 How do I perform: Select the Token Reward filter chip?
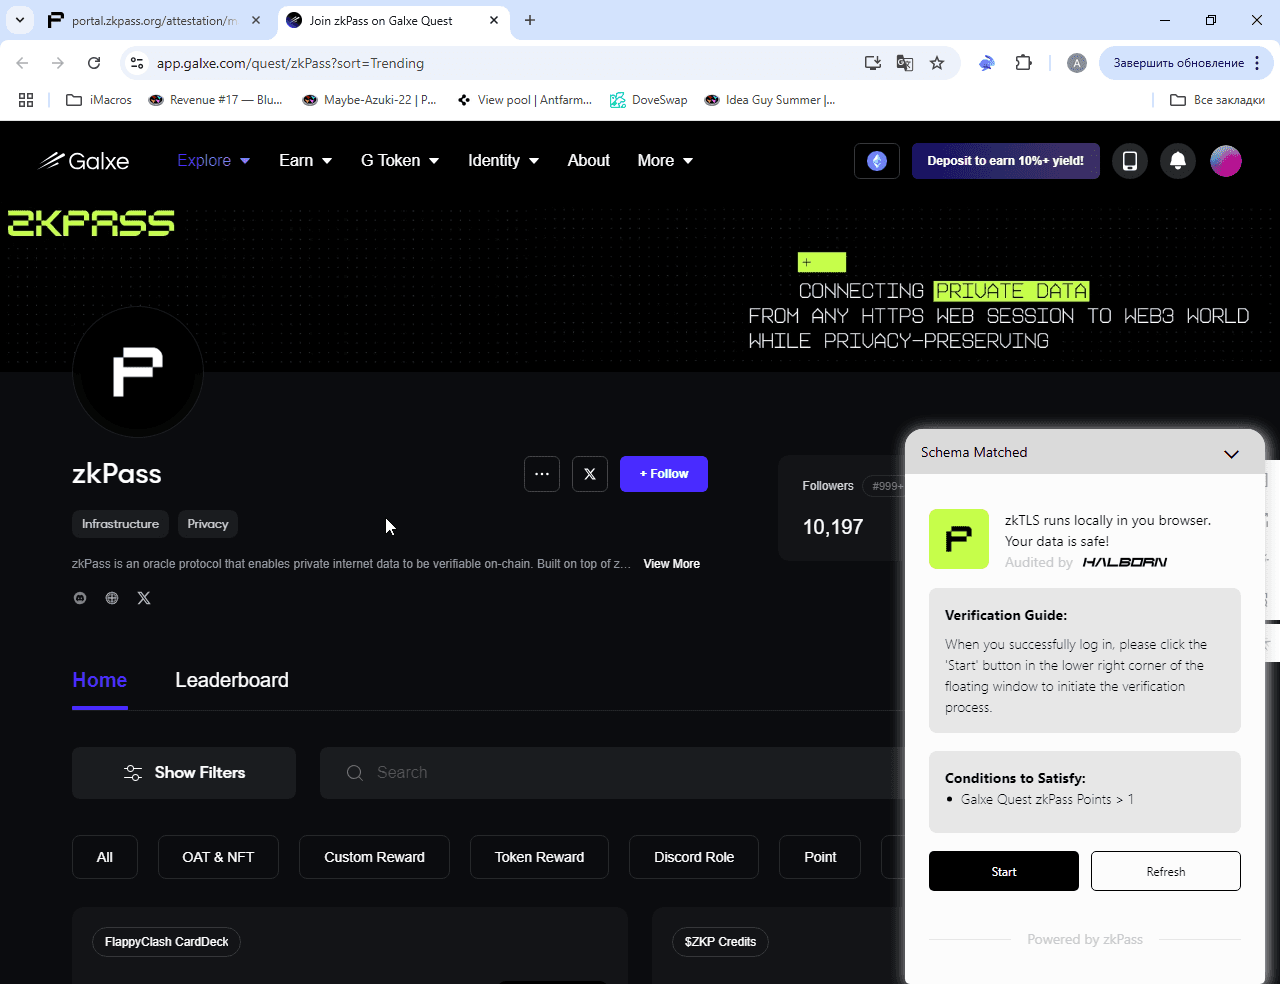[x=539, y=857]
